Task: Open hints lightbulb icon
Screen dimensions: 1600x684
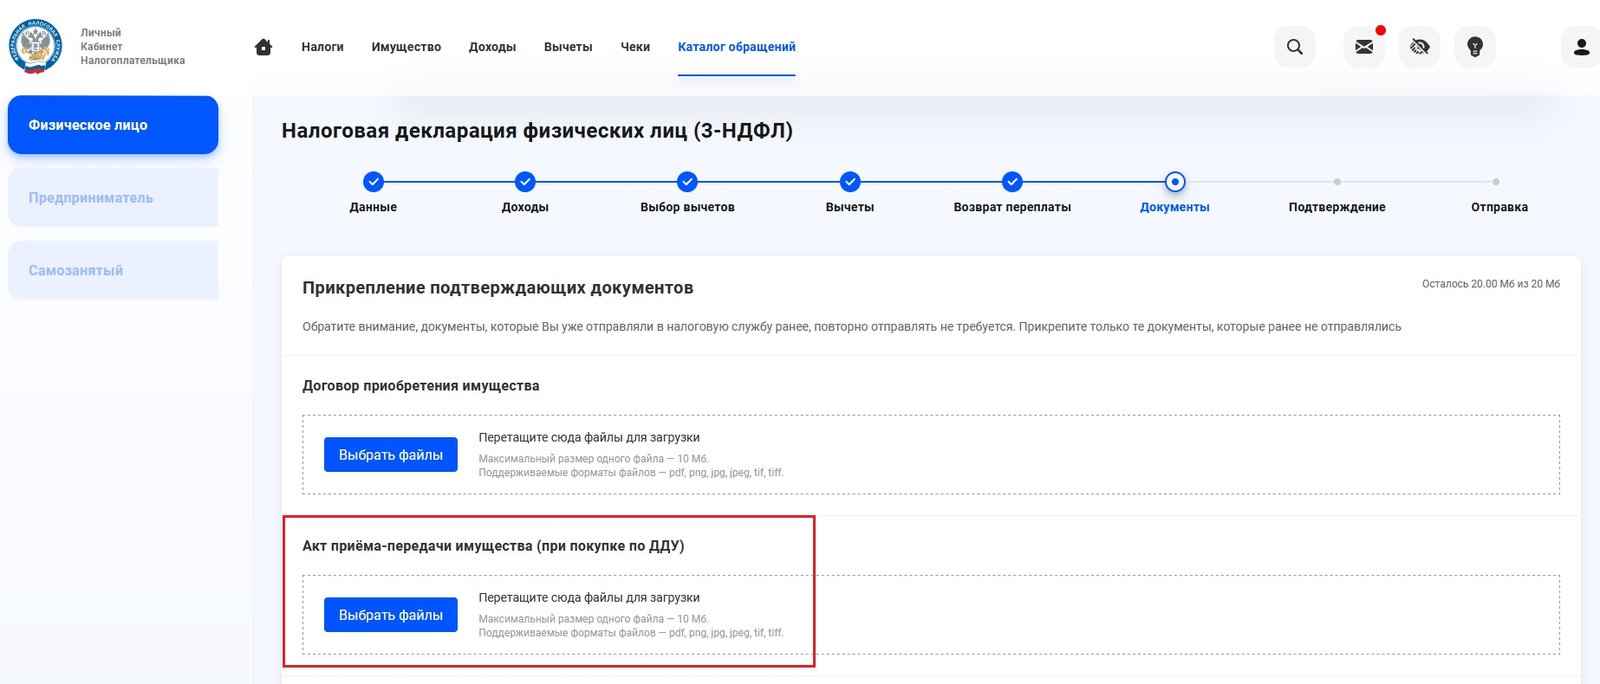Action: (1475, 47)
